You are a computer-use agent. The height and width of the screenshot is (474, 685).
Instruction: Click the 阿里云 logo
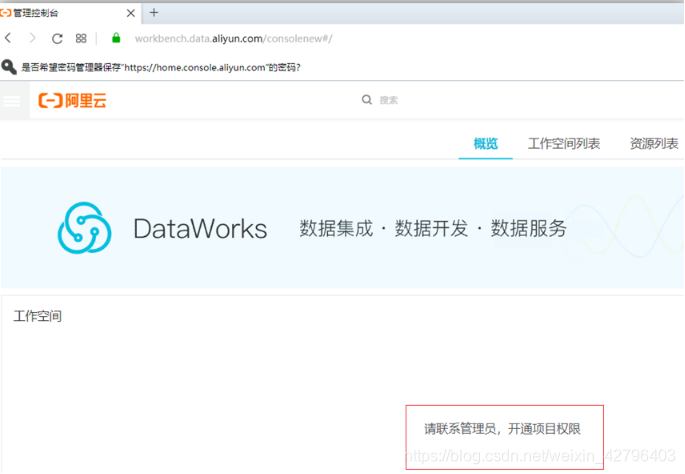coord(73,100)
